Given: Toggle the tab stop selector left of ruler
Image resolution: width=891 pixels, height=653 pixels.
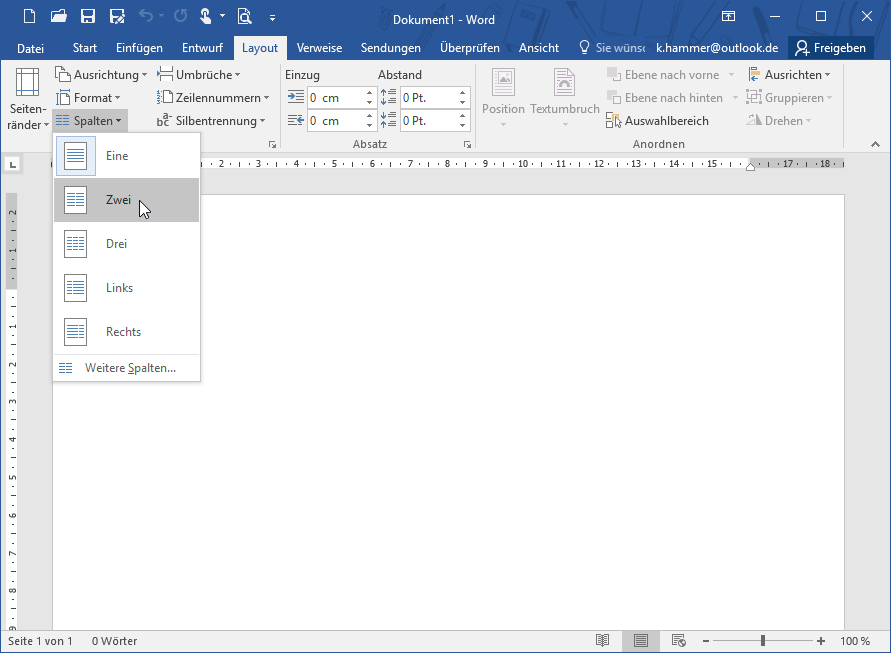Looking at the screenshot, I should click(13, 165).
